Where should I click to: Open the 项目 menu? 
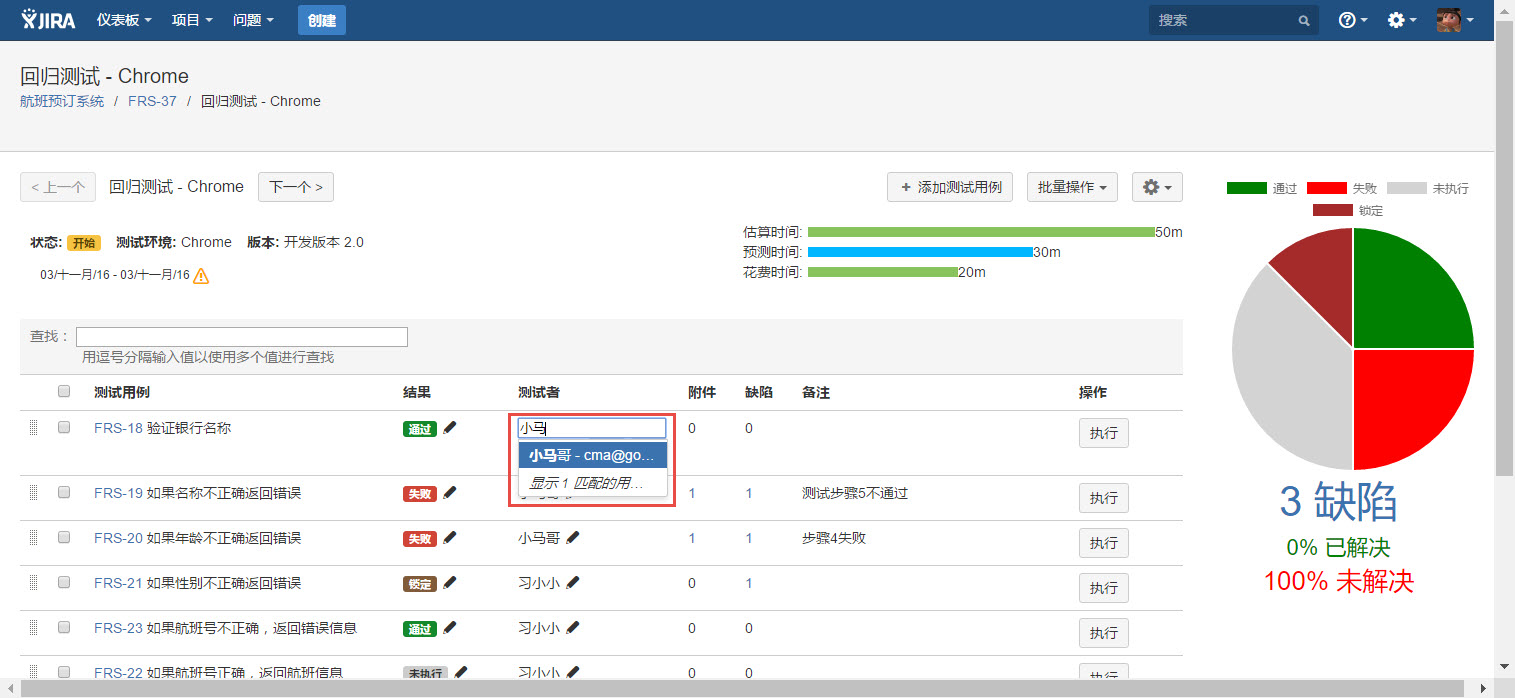click(192, 20)
